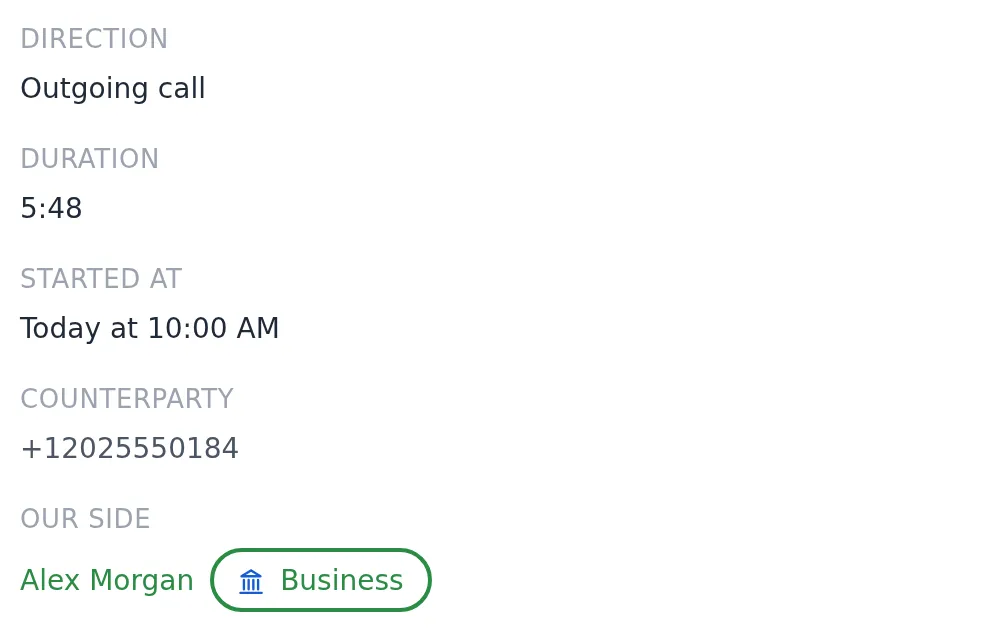This screenshot has height=632, width=1004.
Task: Select the Business badge label text
Action: pyautogui.click(x=342, y=580)
